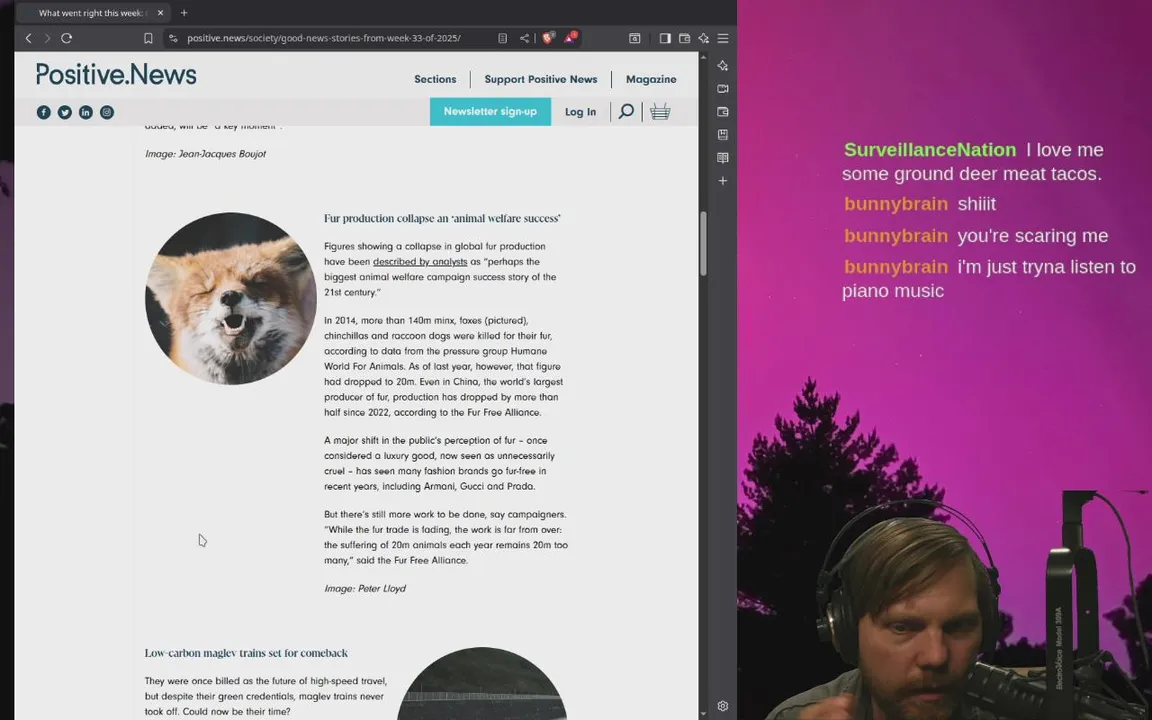
Task: Share this page via address bar icon
Action: tap(524, 38)
